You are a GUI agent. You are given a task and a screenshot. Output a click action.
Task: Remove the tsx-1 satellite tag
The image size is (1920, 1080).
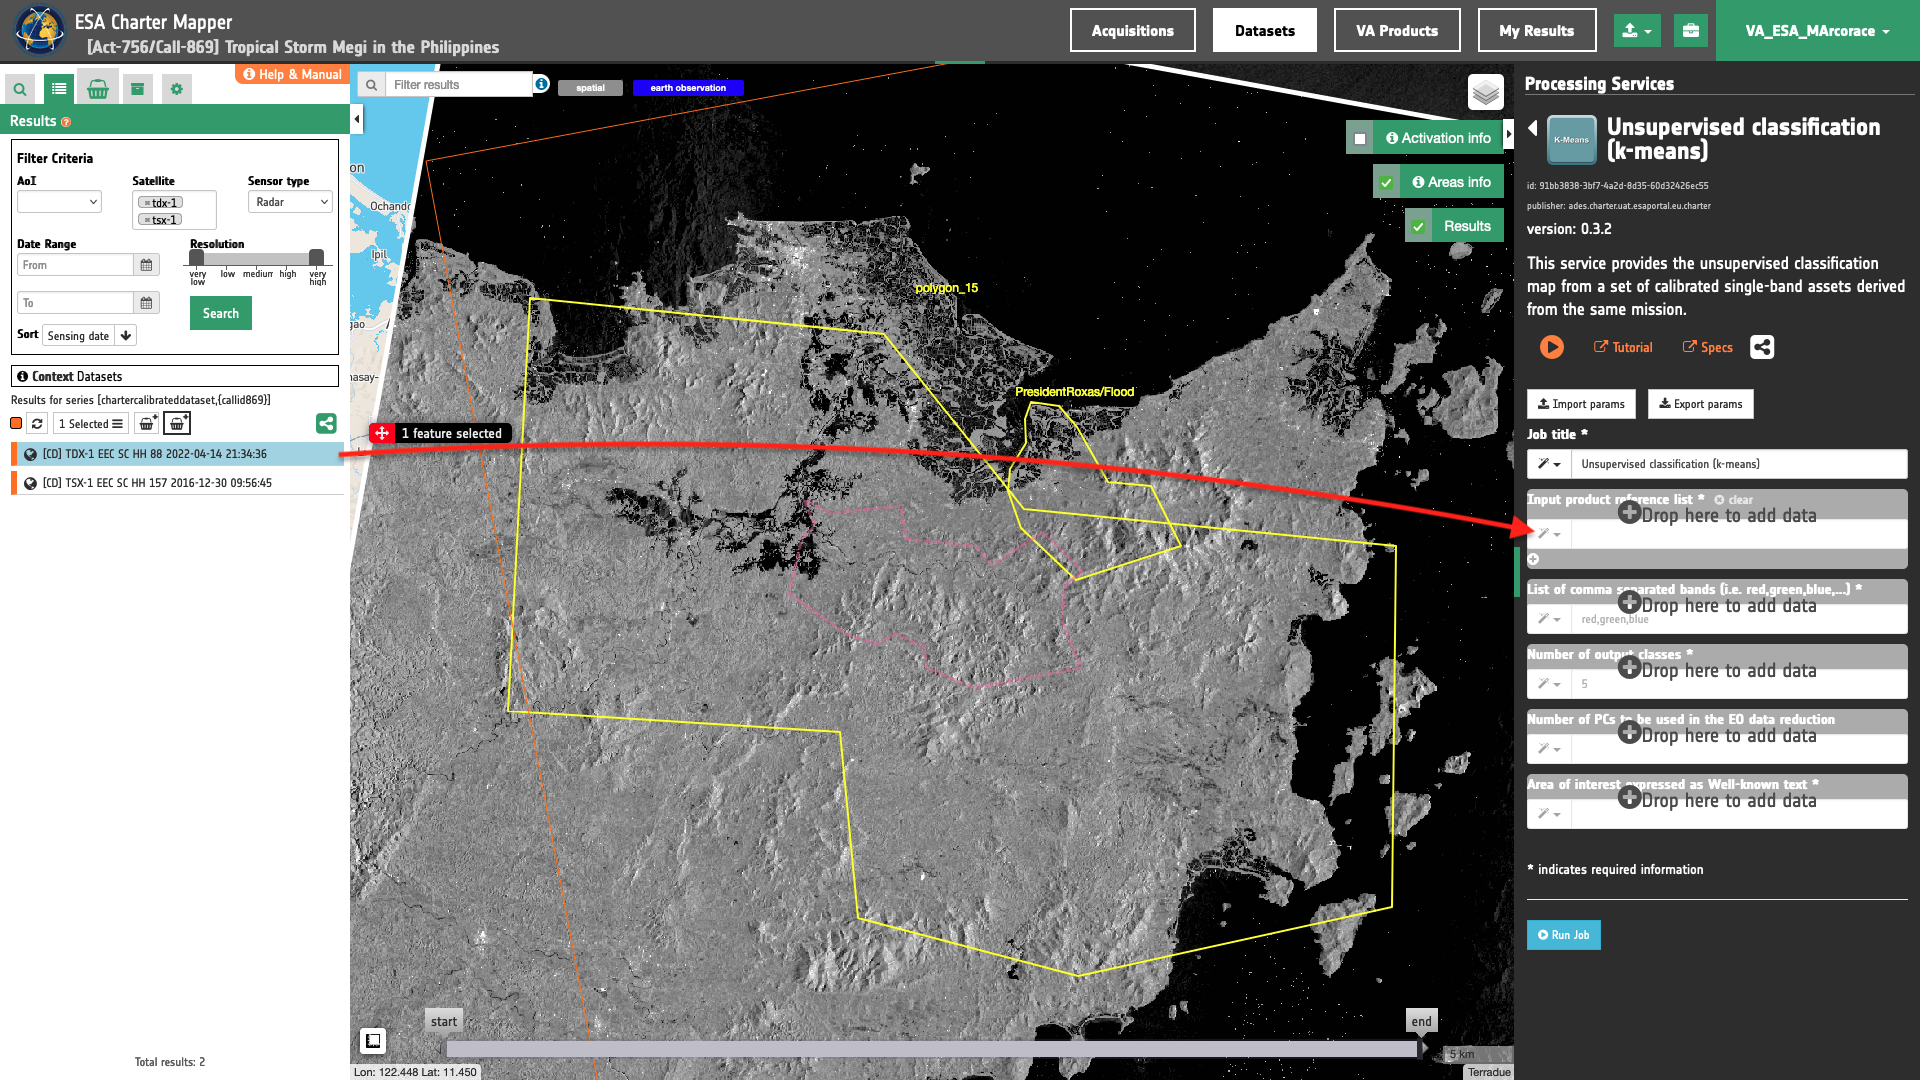point(147,220)
